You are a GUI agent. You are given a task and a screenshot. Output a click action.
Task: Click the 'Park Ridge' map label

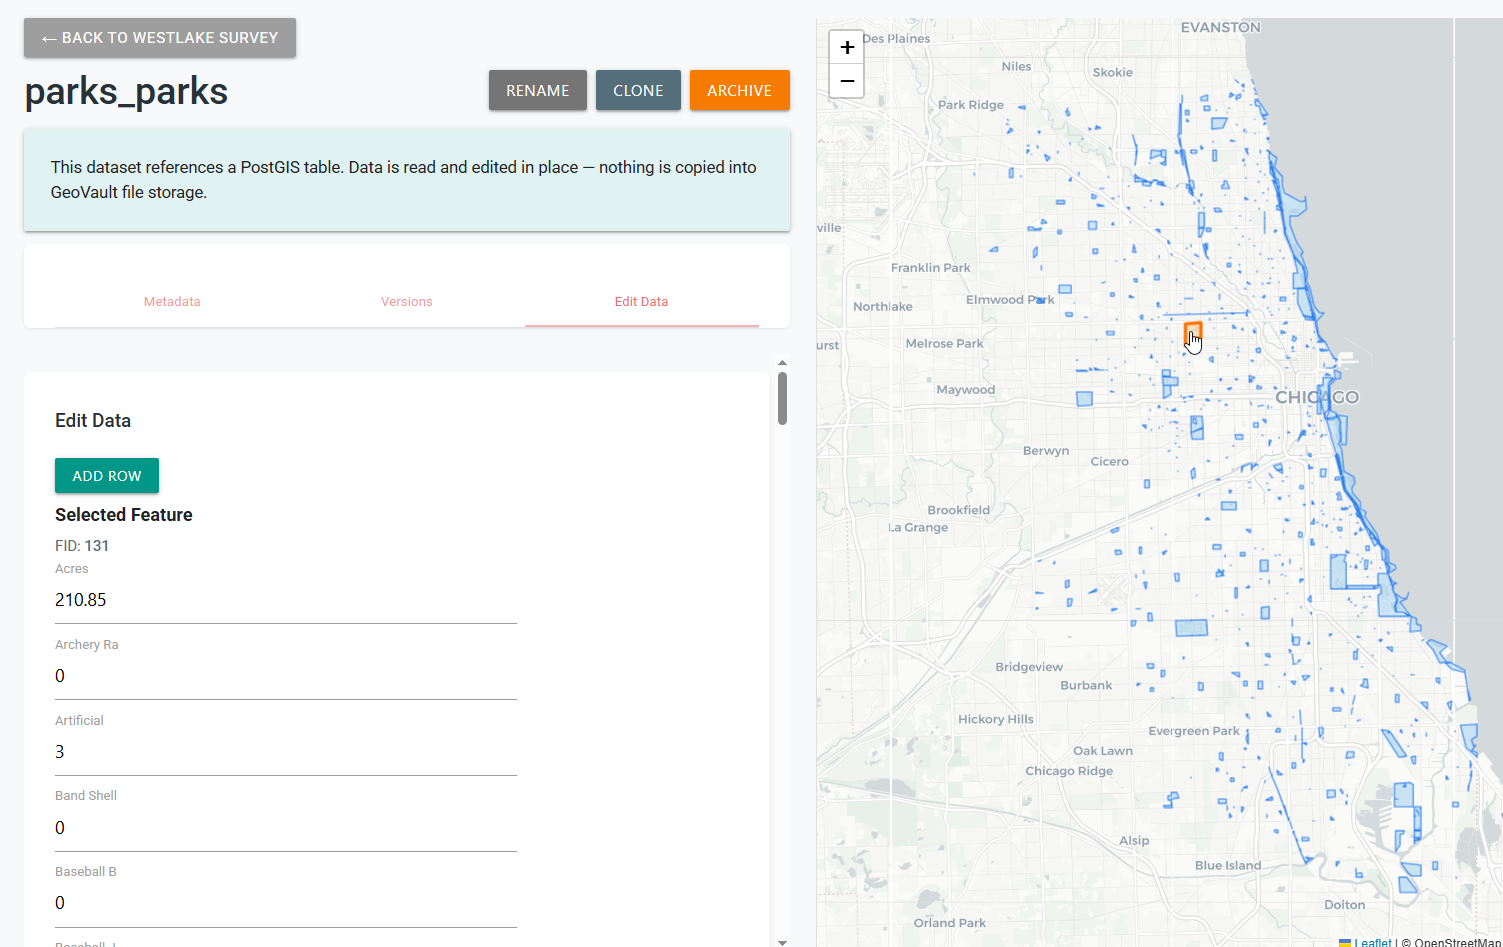(x=971, y=105)
